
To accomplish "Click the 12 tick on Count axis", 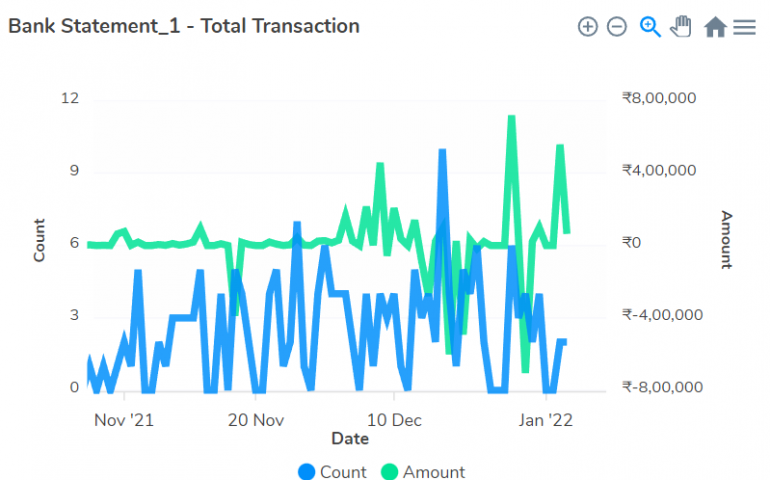I will pos(69,98).
